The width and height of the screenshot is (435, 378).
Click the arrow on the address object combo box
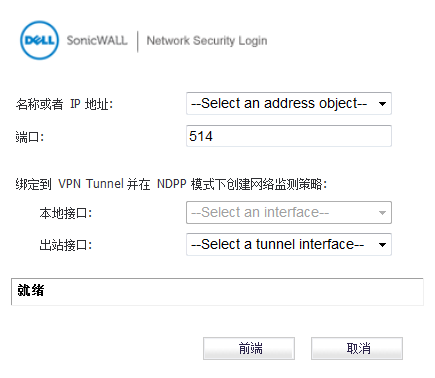click(382, 104)
